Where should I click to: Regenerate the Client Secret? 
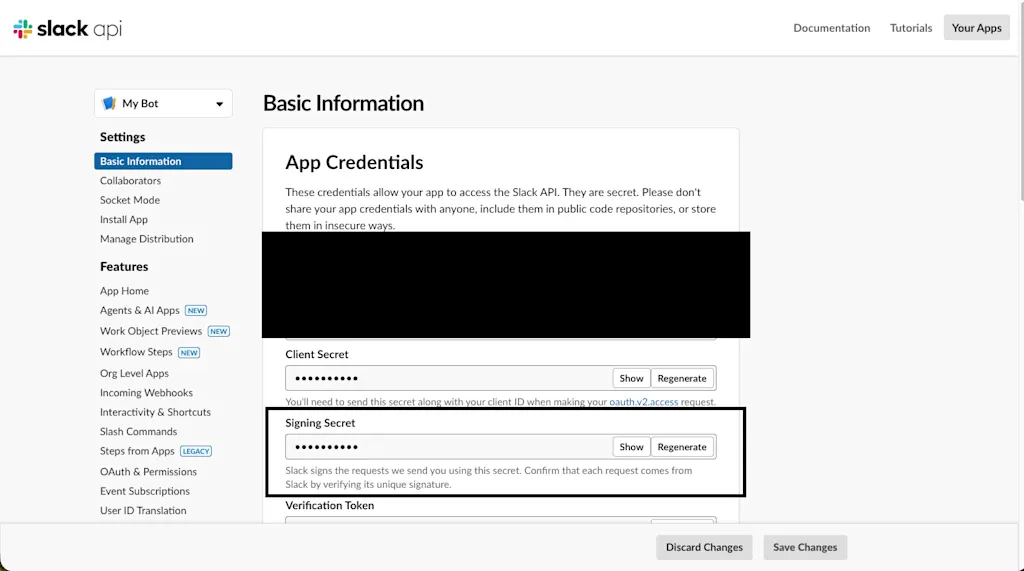point(682,378)
